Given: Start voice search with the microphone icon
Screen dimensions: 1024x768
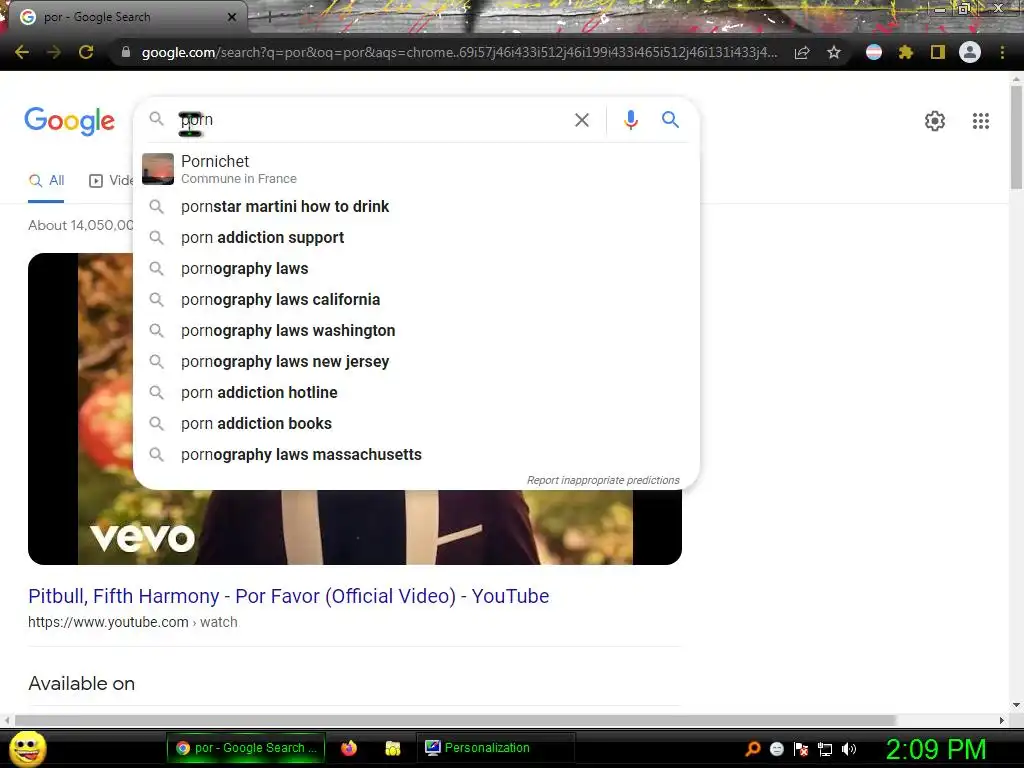Looking at the screenshot, I should click(631, 120).
